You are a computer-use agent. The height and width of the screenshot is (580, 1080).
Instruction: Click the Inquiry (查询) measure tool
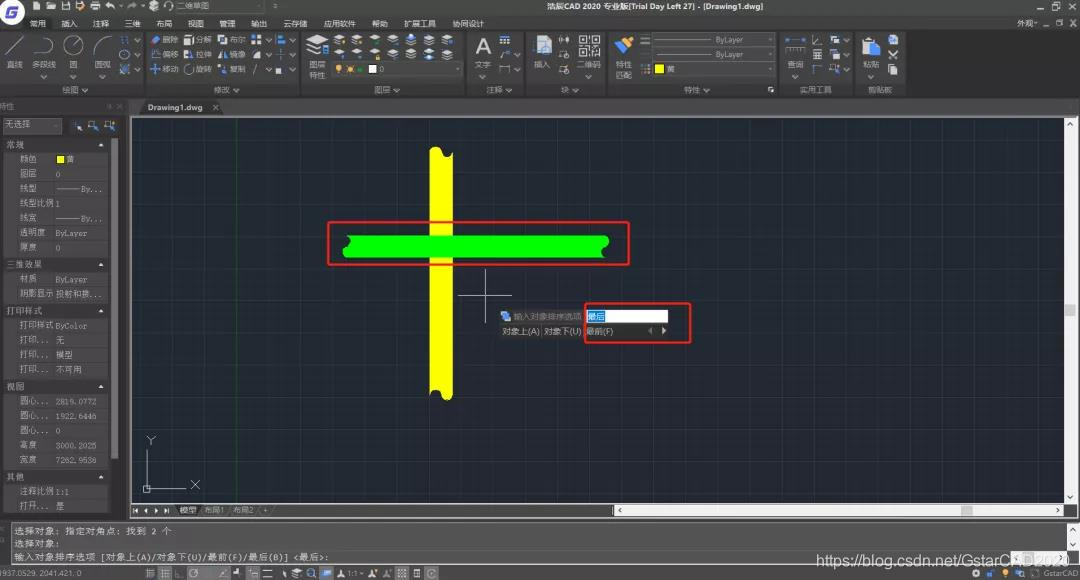click(795, 52)
